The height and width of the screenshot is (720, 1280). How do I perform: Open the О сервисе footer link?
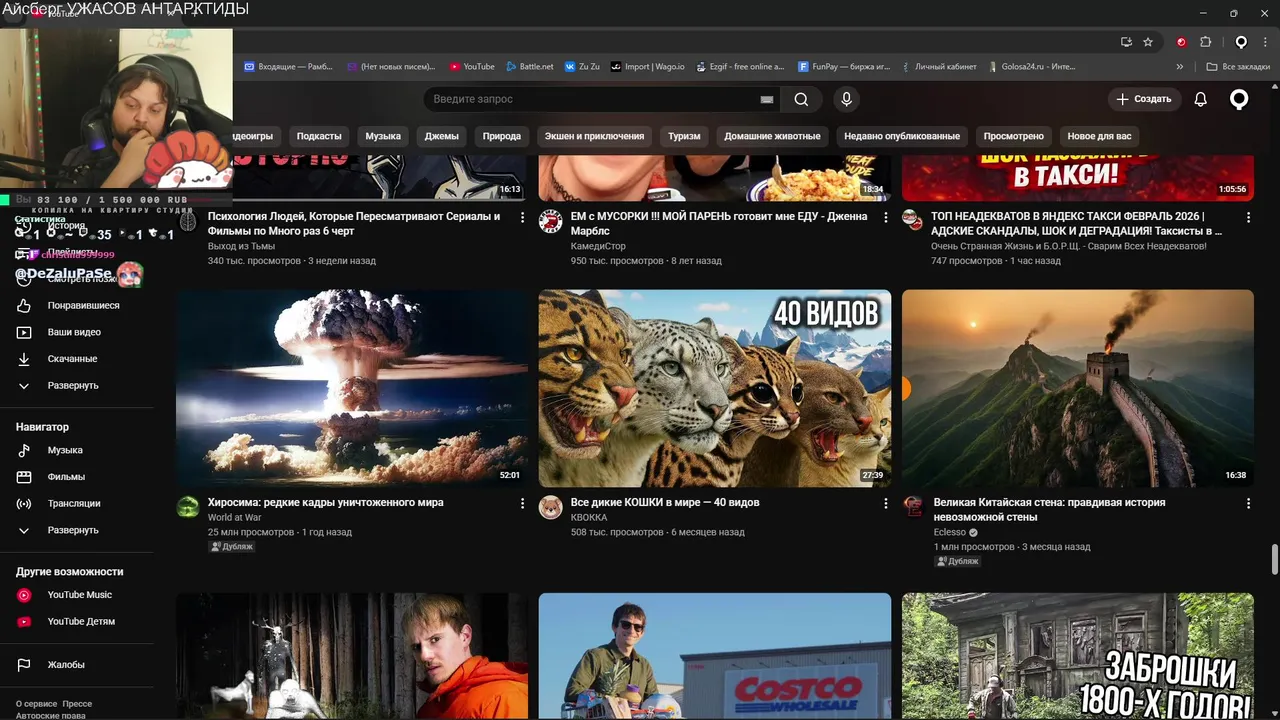pos(36,704)
